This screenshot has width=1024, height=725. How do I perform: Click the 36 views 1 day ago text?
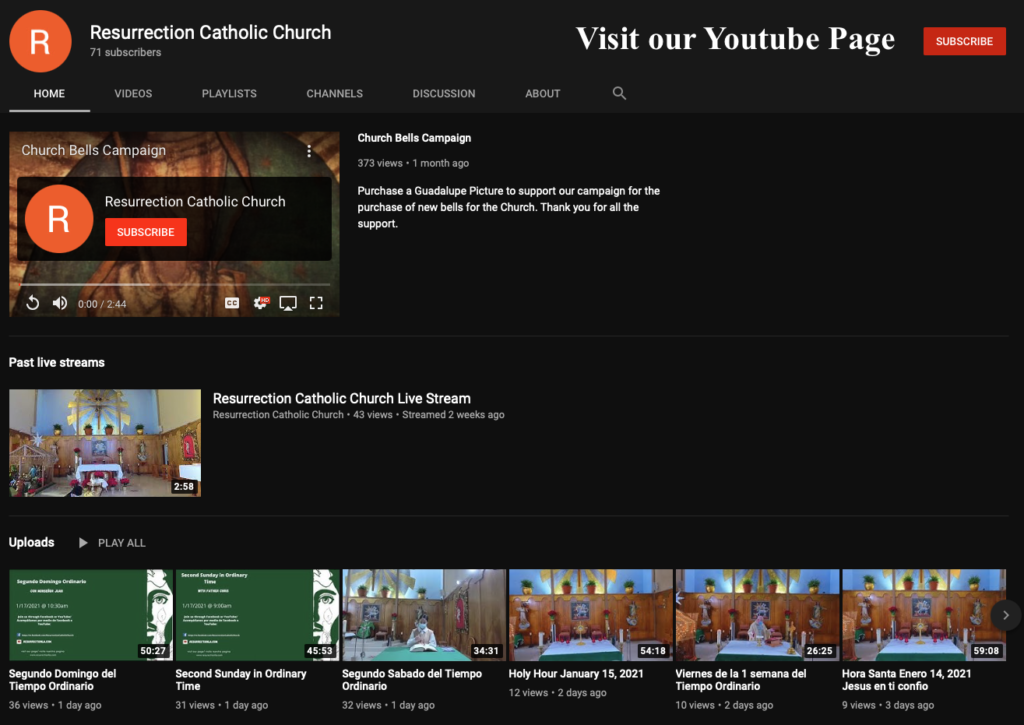55,705
